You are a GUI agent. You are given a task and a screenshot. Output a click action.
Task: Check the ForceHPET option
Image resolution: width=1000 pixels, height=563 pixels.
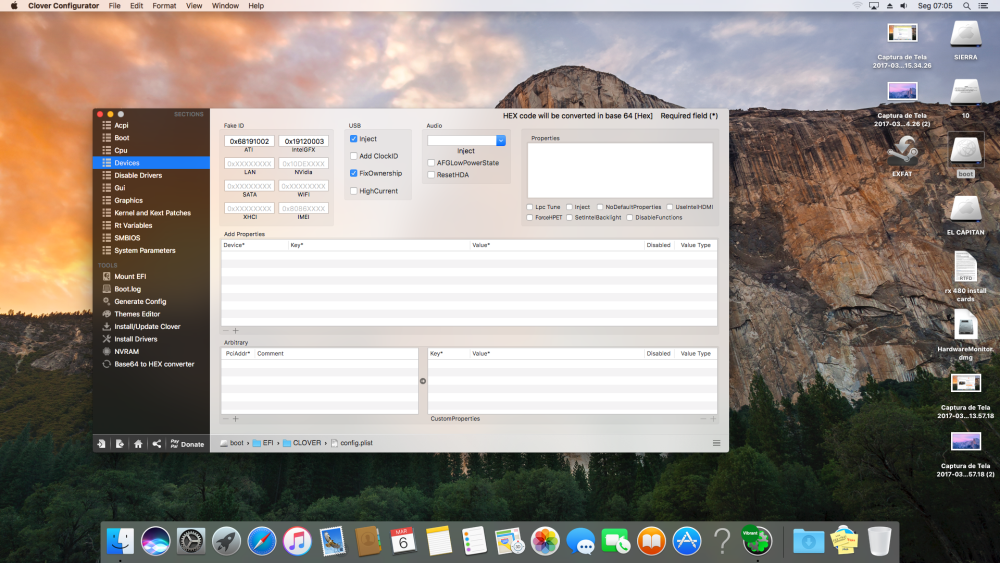click(x=529, y=218)
